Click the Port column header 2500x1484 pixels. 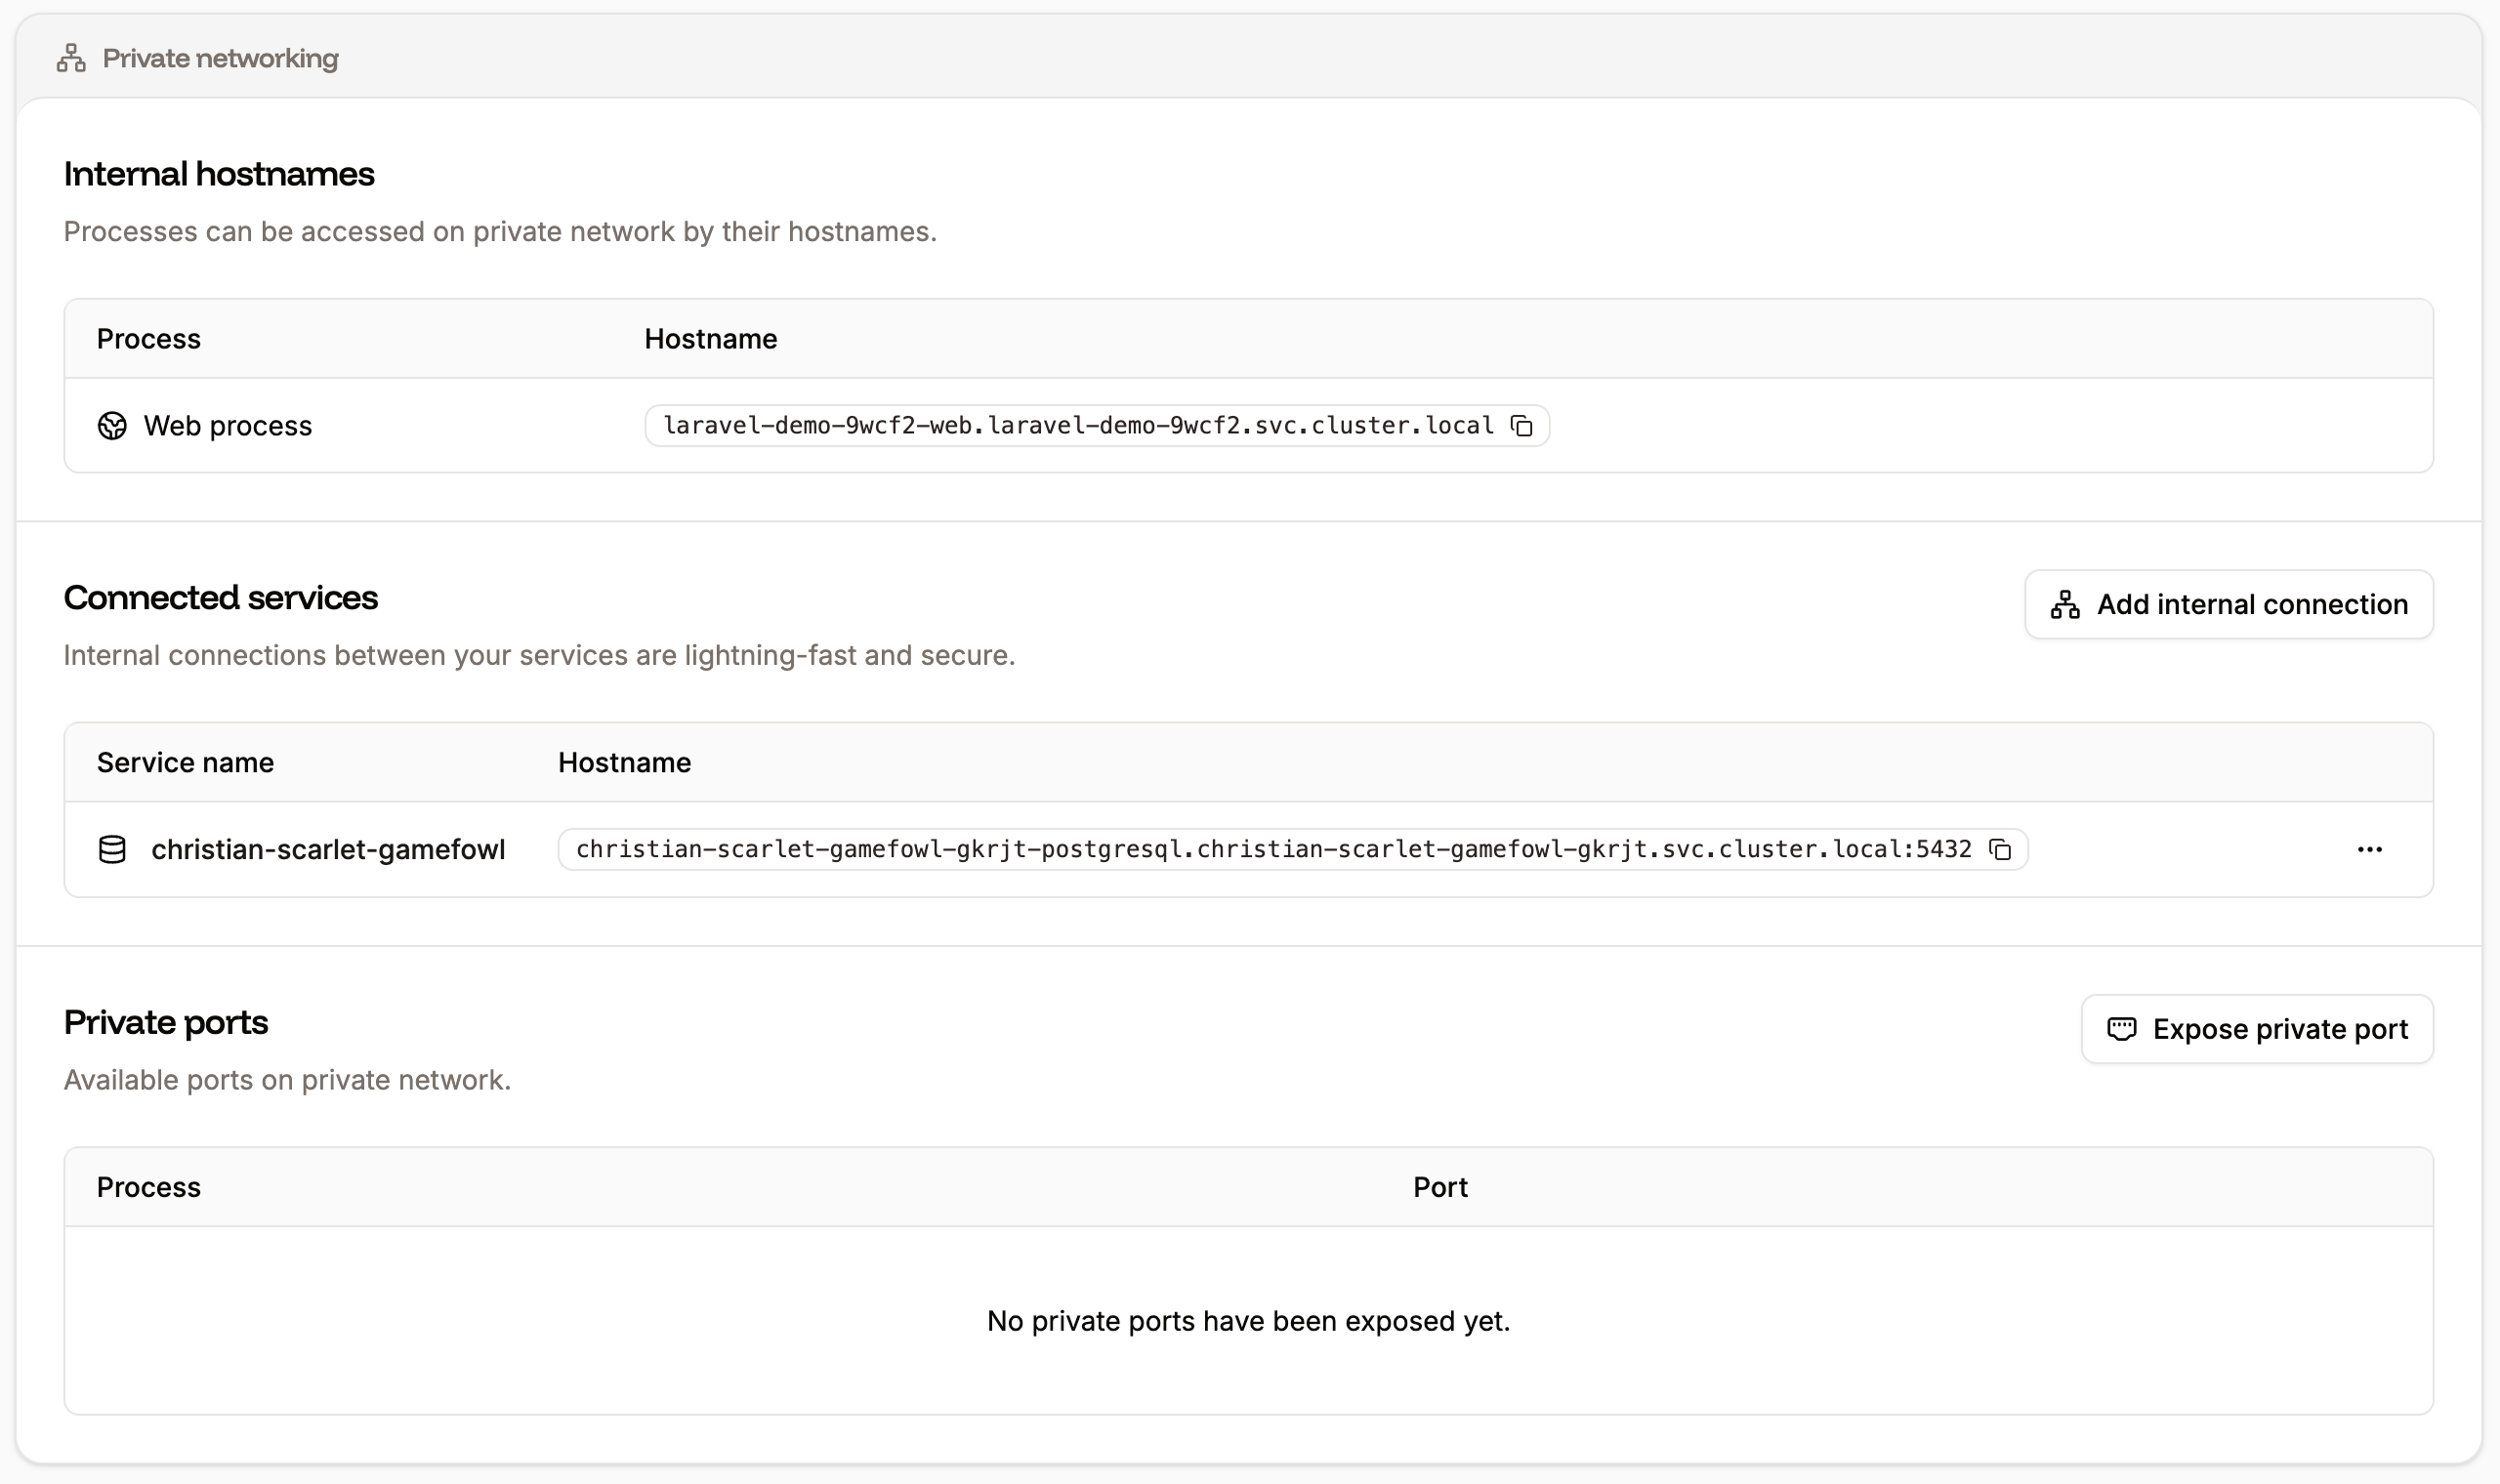click(x=1439, y=1186)
